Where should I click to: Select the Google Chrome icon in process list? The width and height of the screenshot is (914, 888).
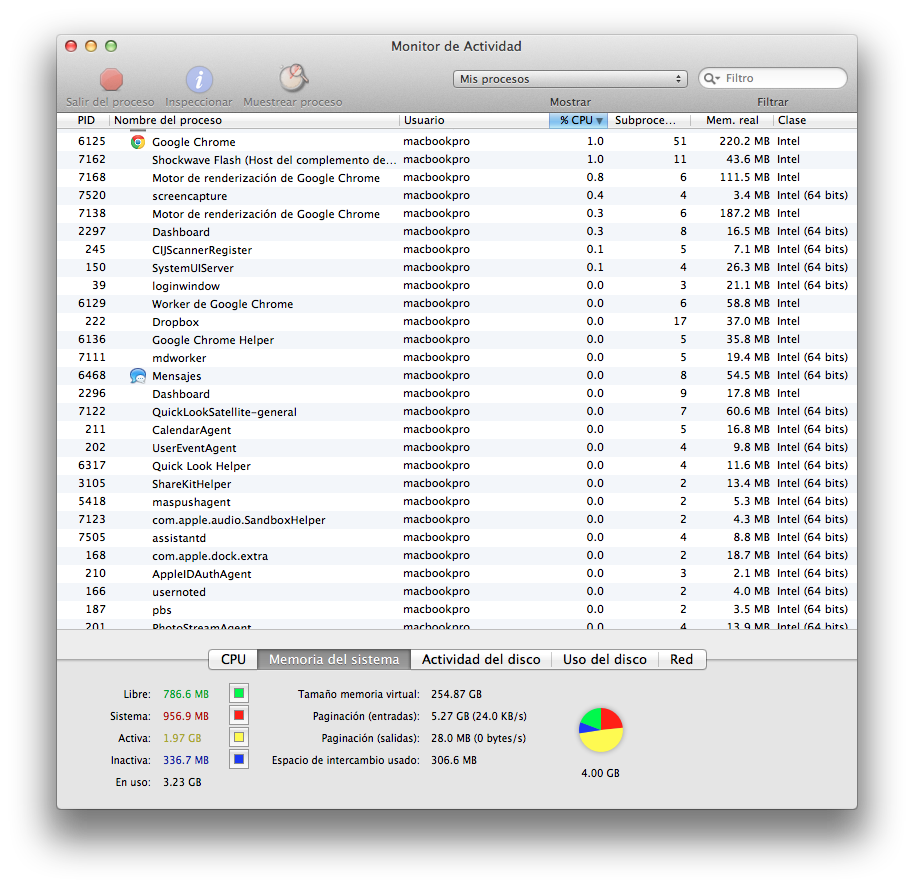(138, 142)
